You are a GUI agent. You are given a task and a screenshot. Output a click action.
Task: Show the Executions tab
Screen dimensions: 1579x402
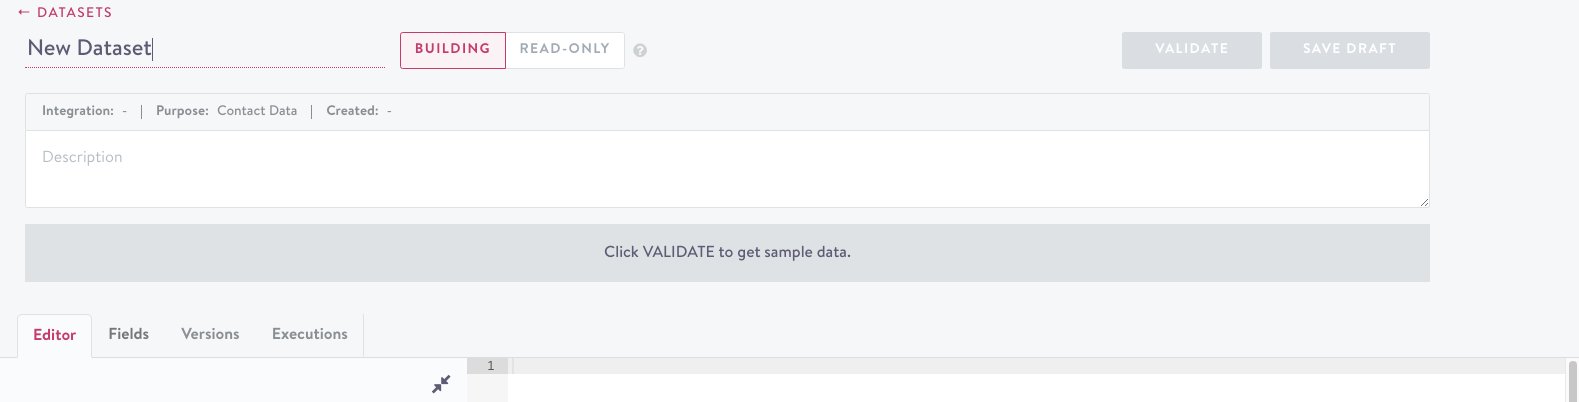click(x=310, y=334)
